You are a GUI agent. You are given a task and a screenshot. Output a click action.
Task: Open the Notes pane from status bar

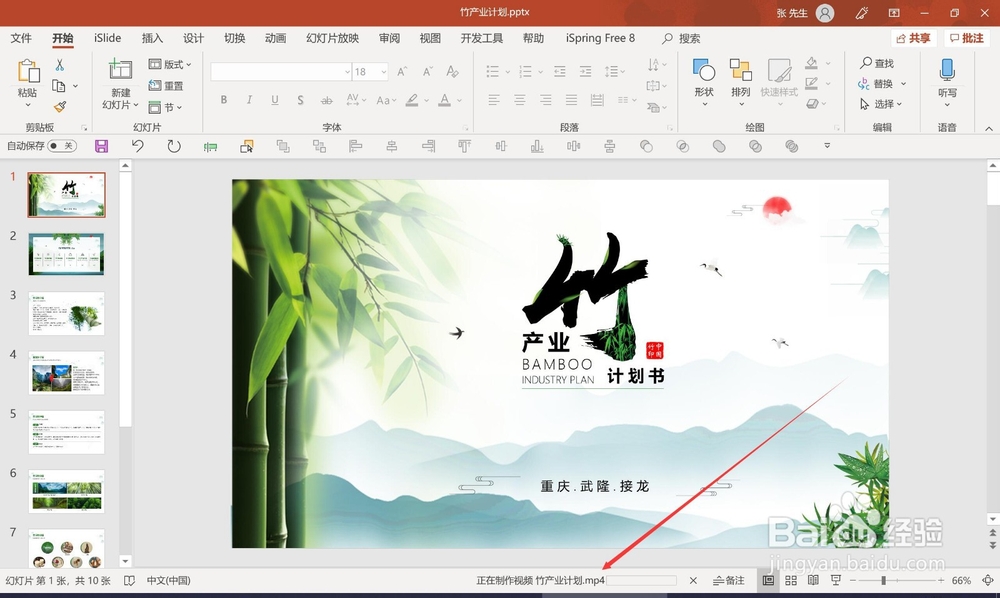click(x=728, y=580)
